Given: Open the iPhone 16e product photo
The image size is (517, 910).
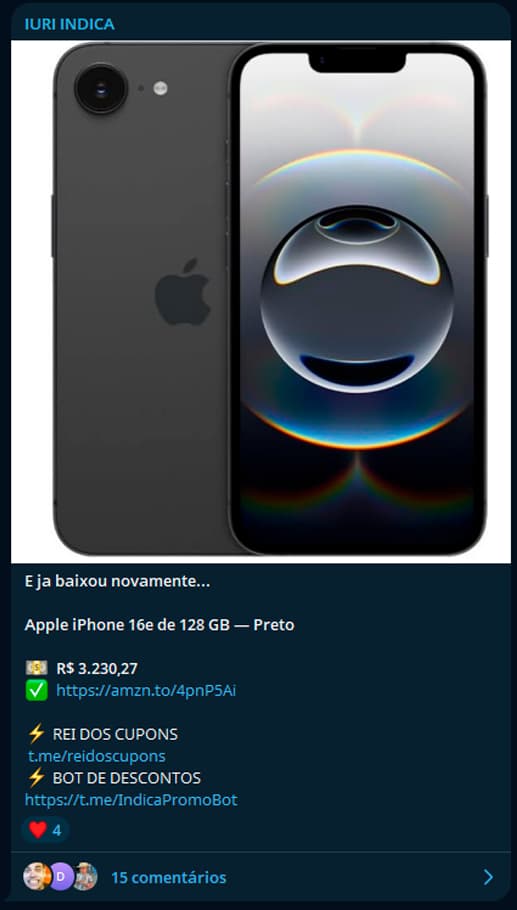Looking at the screenshot, I should point(261,301).
